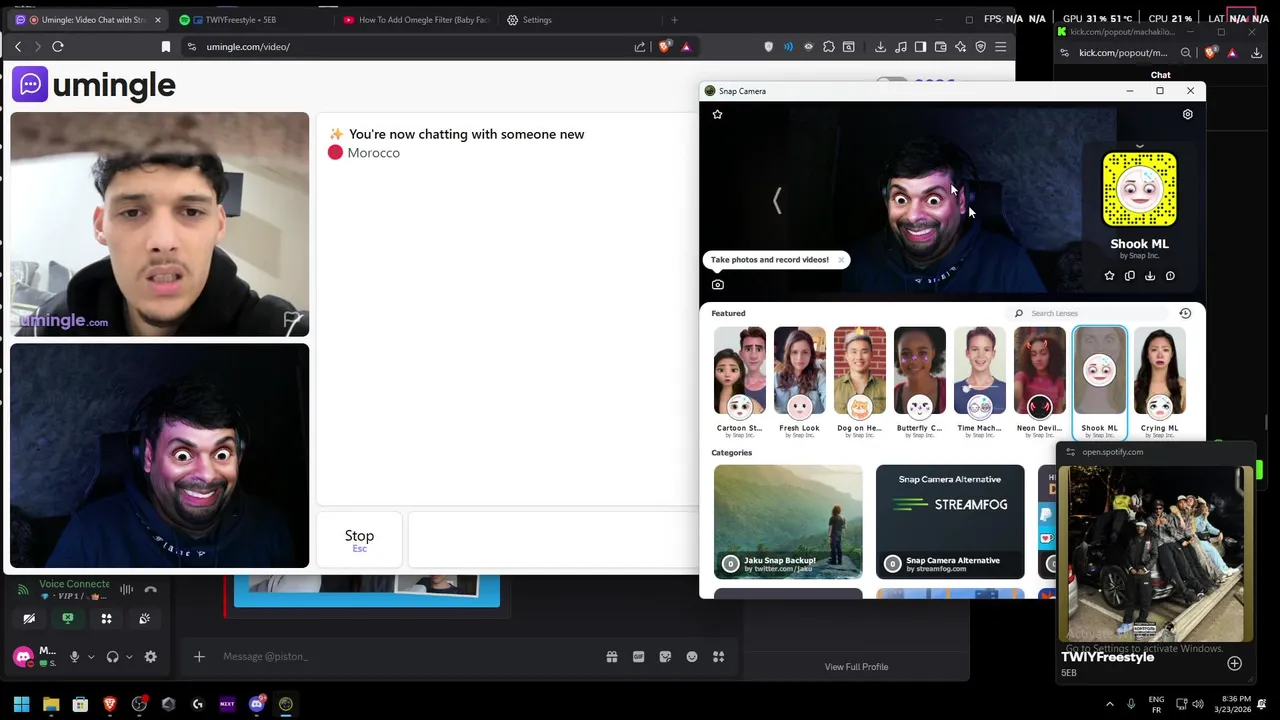Open Discord user settings gear

[150, 657]
